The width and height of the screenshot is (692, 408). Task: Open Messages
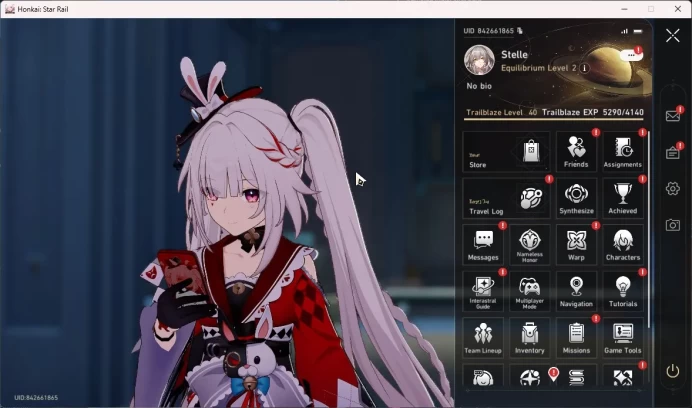click(x=483, y=245)
